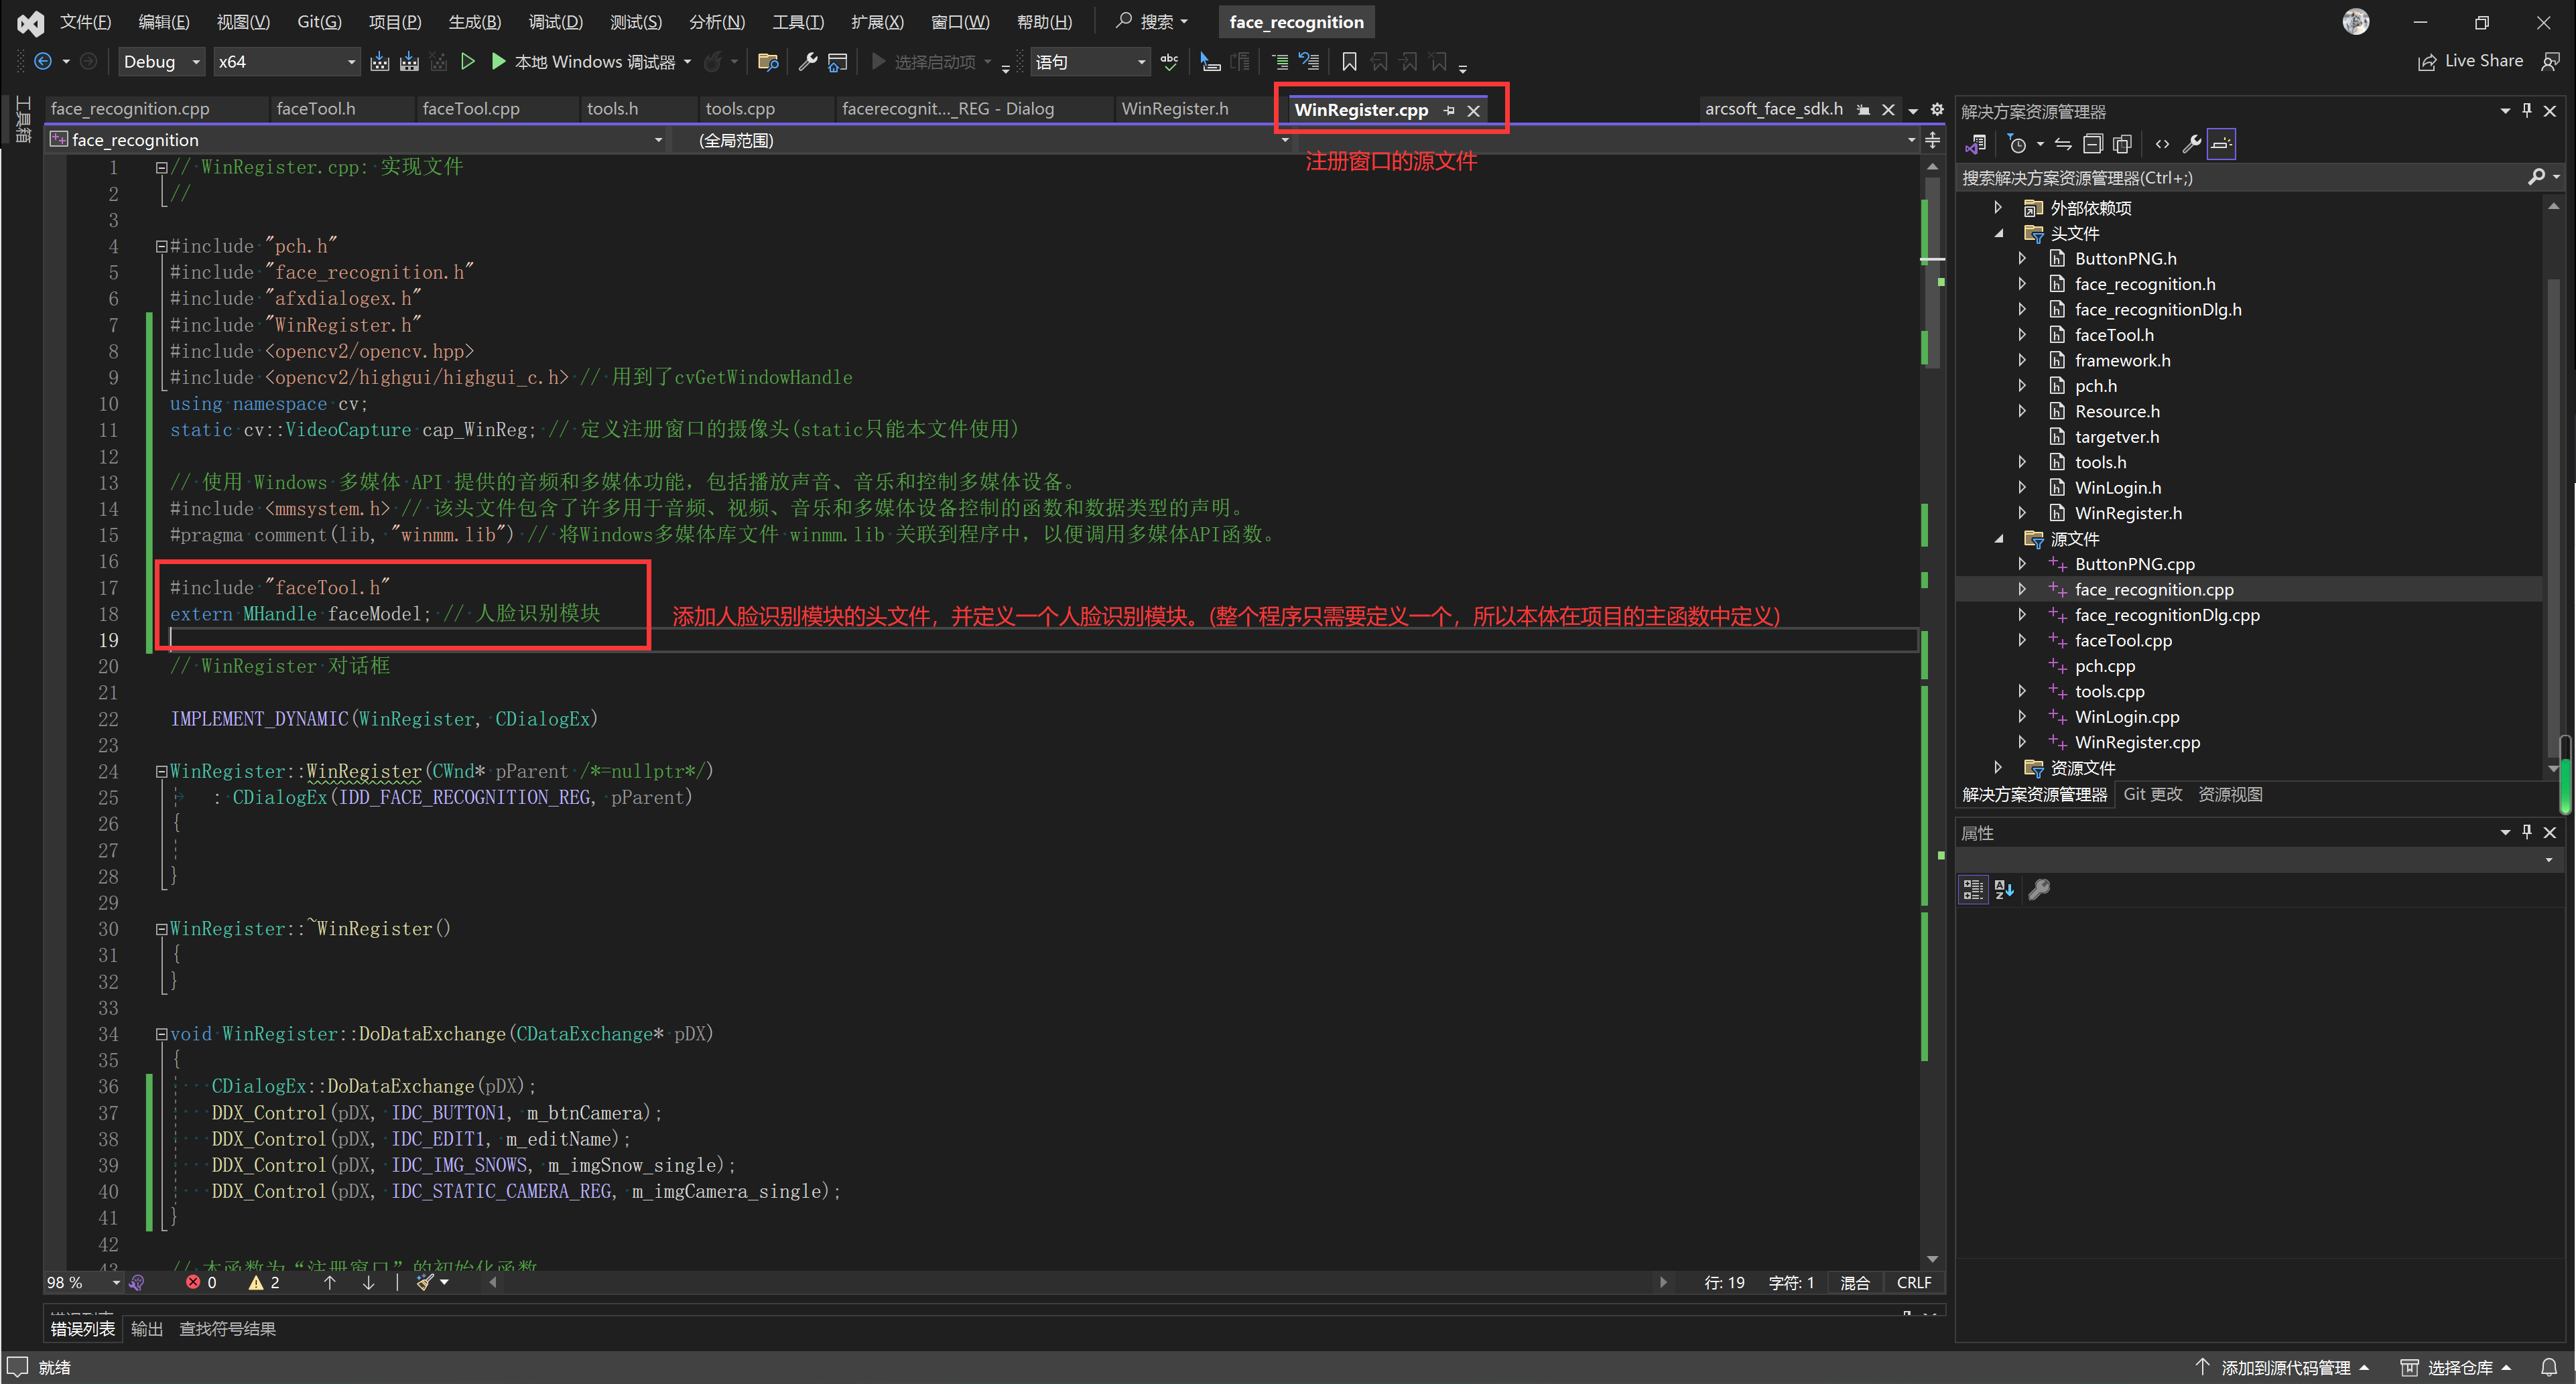Image resolution: width=2576 pixels, height=1384 pixels.
Task: Collapse the 头文件 folder in tree
Action: point(1998,234)
